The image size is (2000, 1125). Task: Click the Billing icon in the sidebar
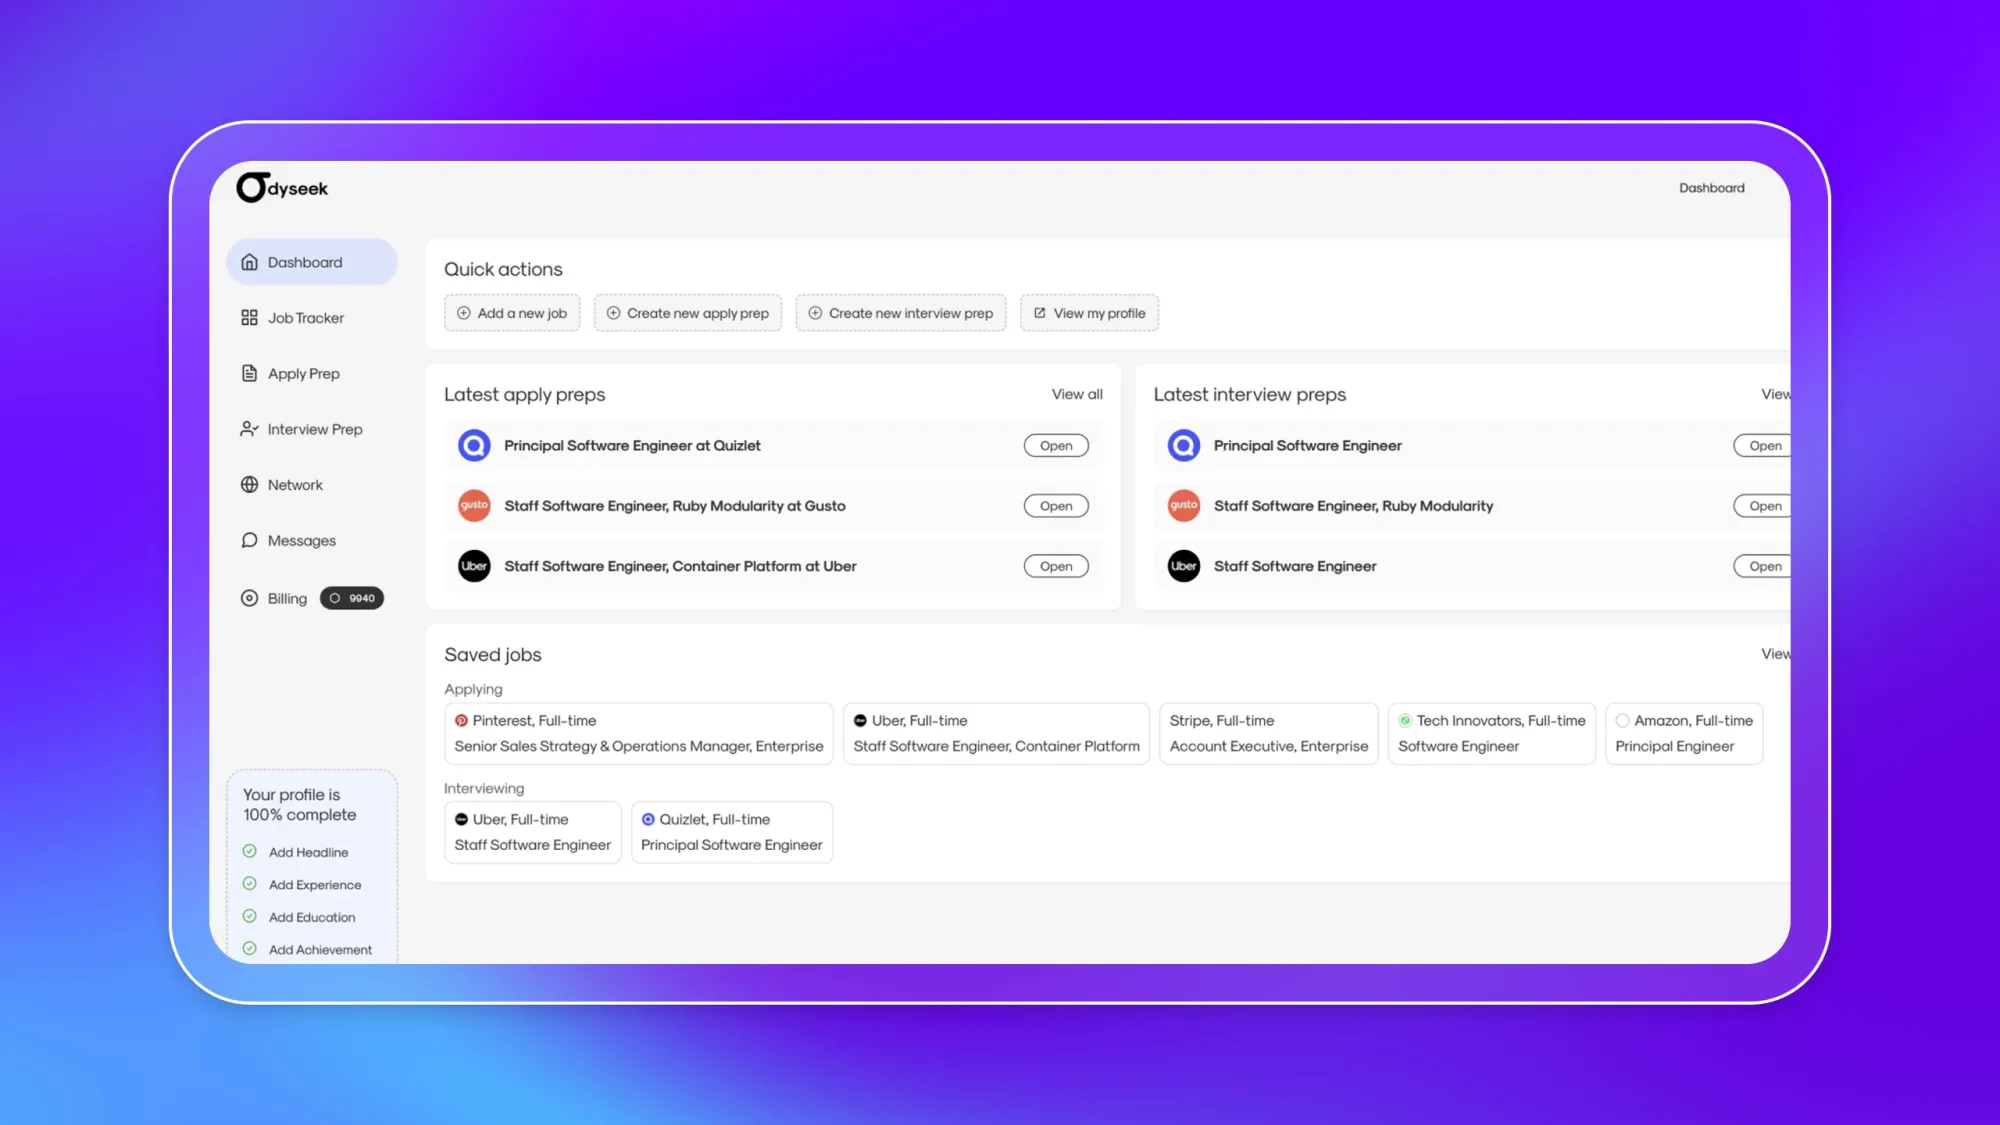[x=249, y=597]
